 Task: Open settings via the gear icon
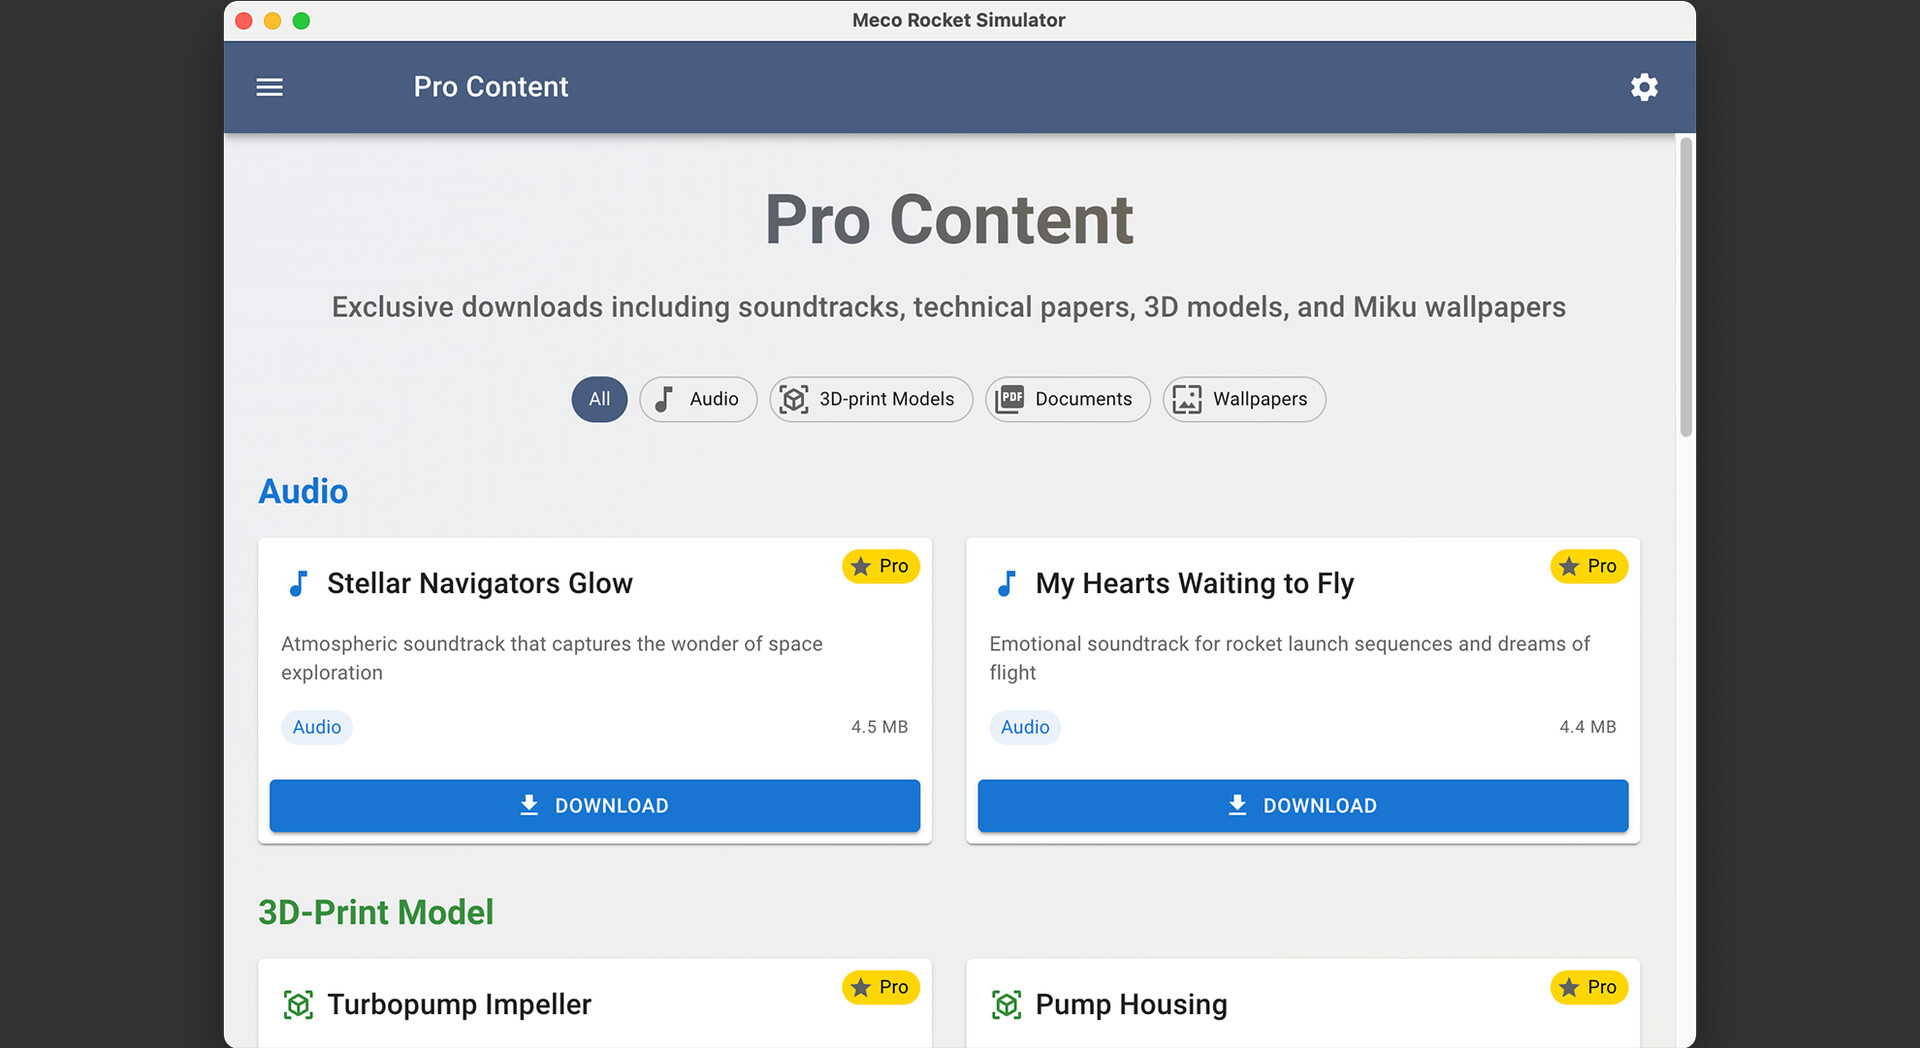(1644, 87)
